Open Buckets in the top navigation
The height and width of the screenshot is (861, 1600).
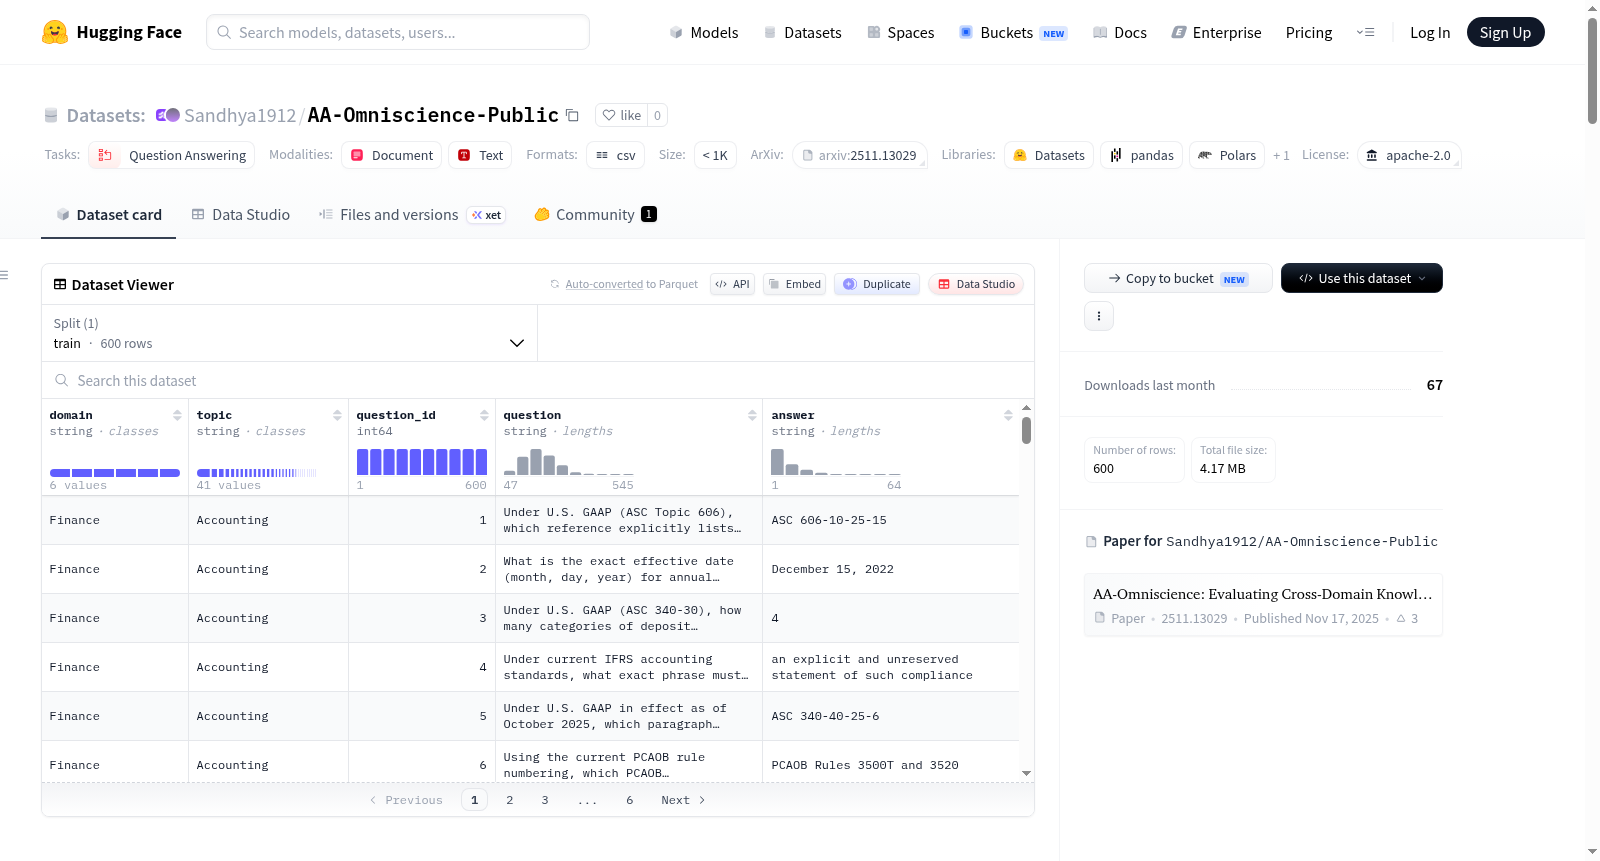point(1013,32)
